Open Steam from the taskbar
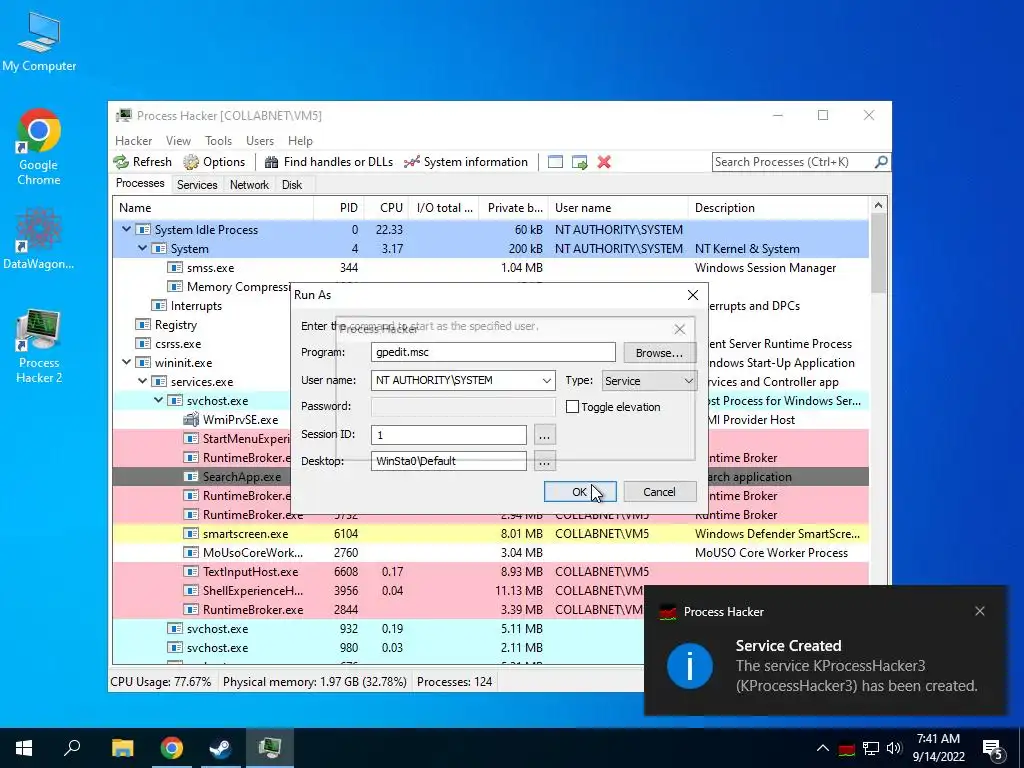The image size is (1024, 768). pyautogui.click(x=221, y=748)
